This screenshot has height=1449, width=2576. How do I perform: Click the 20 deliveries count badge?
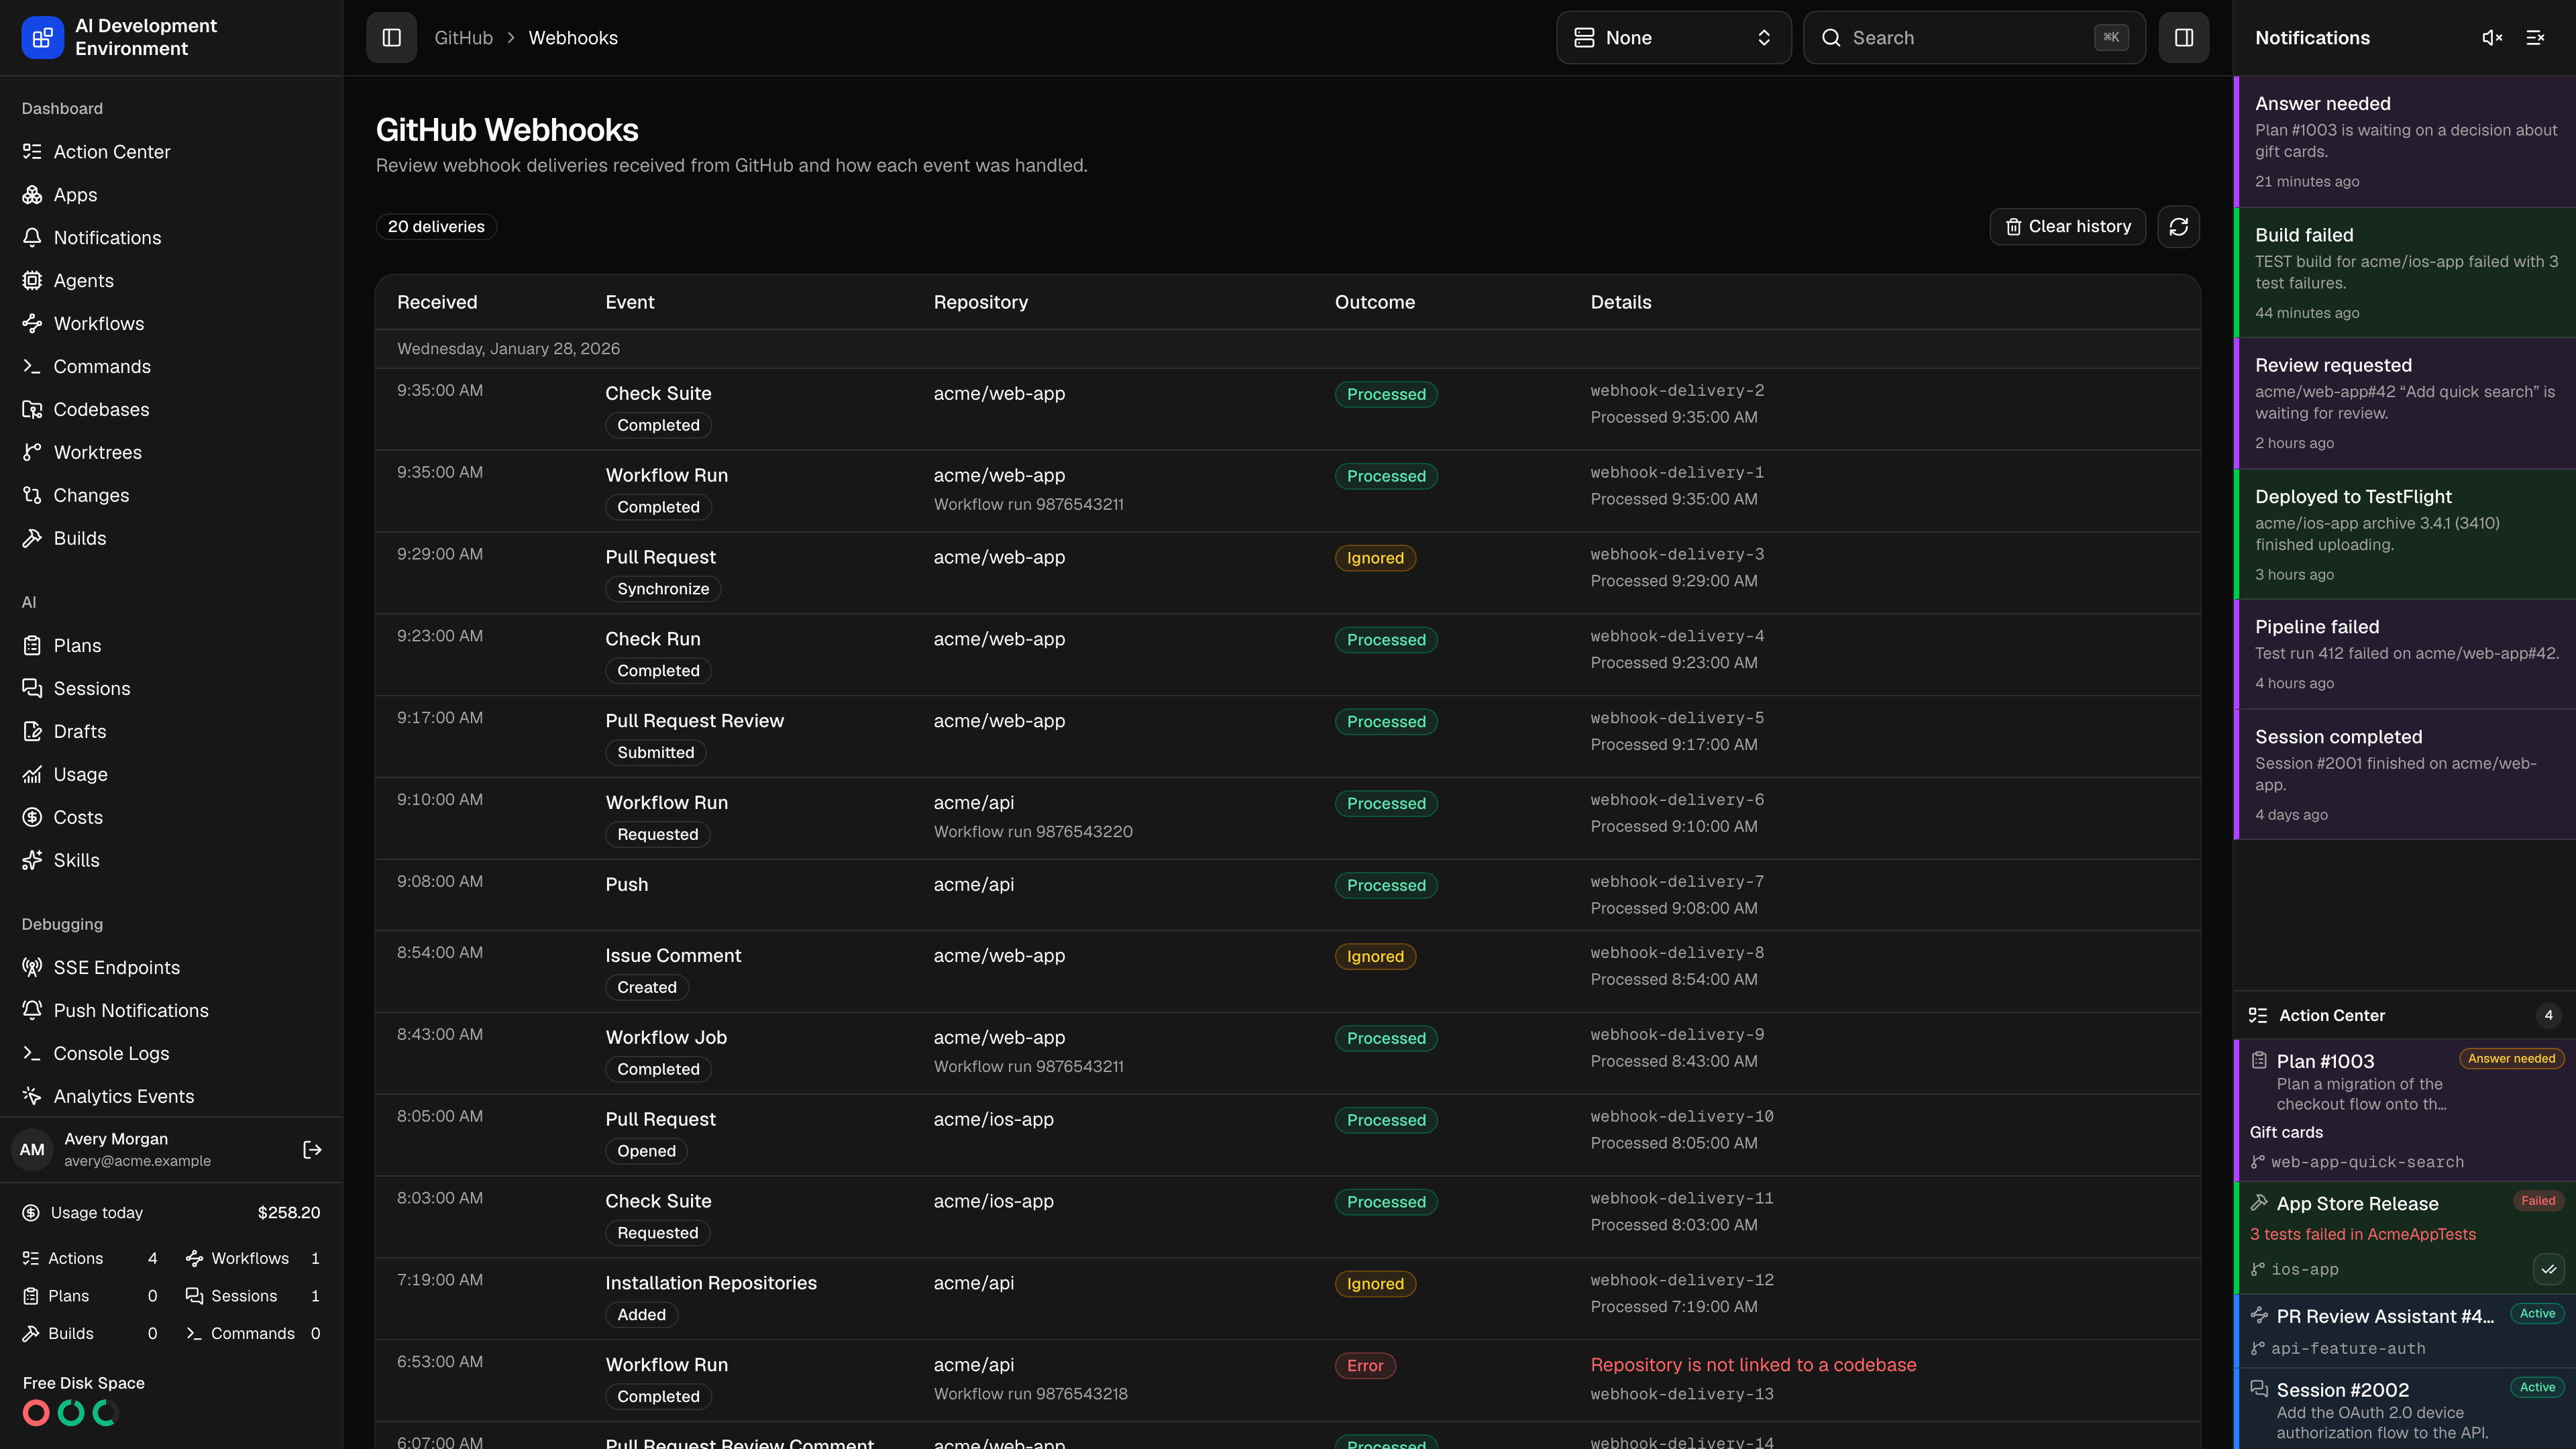click(436, 227)
